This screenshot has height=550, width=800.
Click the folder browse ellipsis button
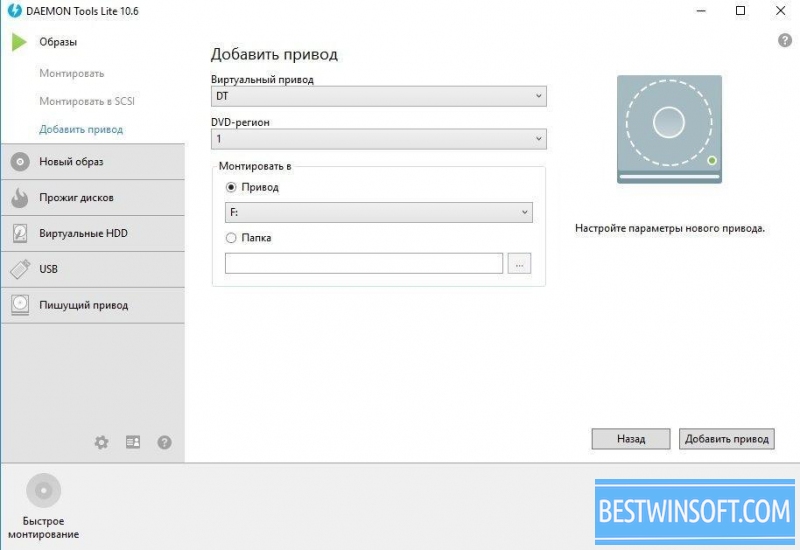[519, 263]
